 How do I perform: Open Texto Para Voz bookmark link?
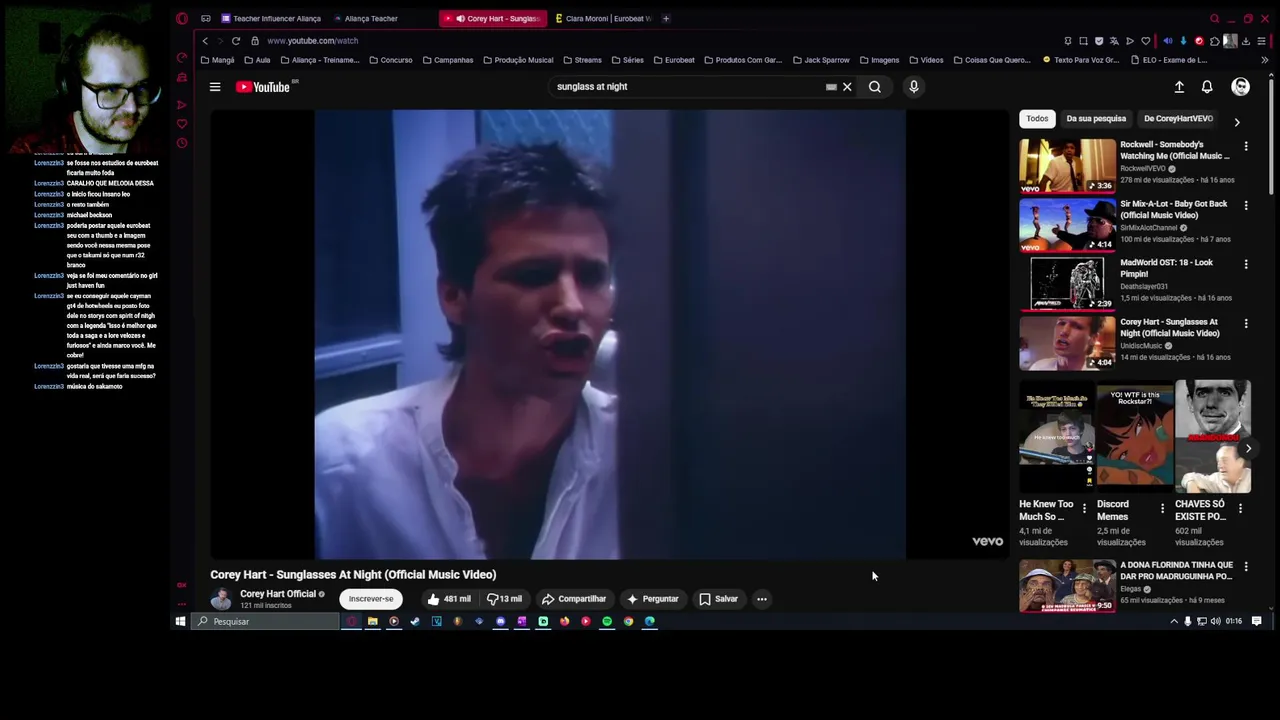[1080, 60]
